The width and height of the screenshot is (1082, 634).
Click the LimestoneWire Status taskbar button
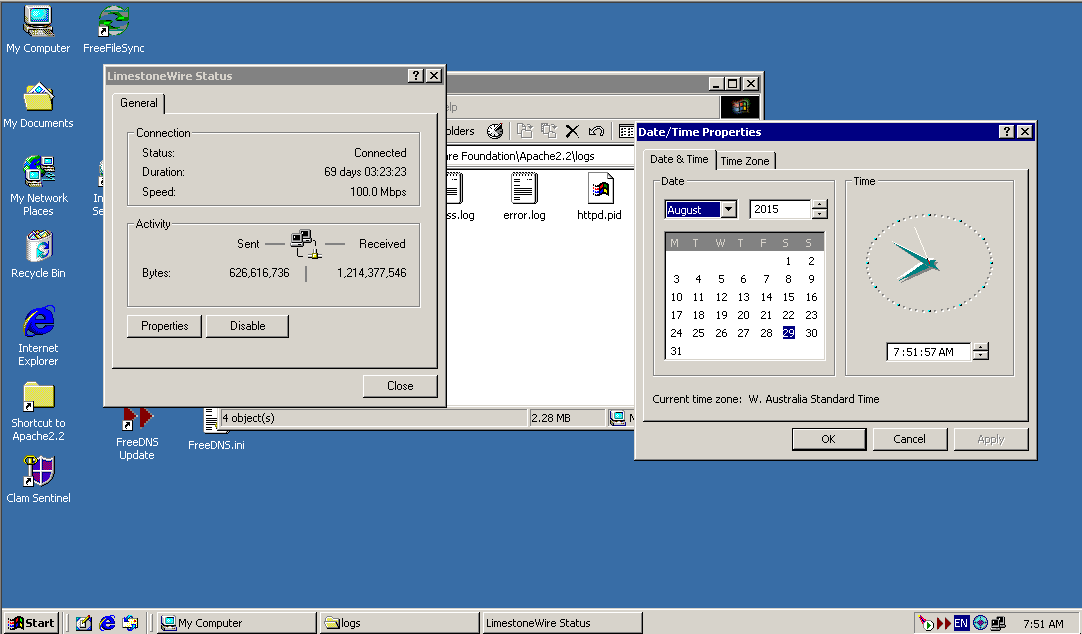coord(561,623)
